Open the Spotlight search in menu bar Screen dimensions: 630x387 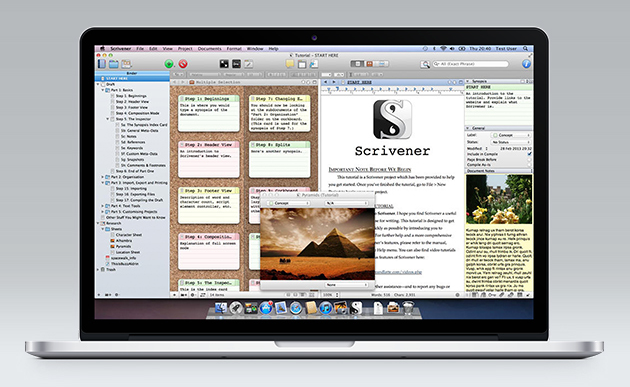526,48
